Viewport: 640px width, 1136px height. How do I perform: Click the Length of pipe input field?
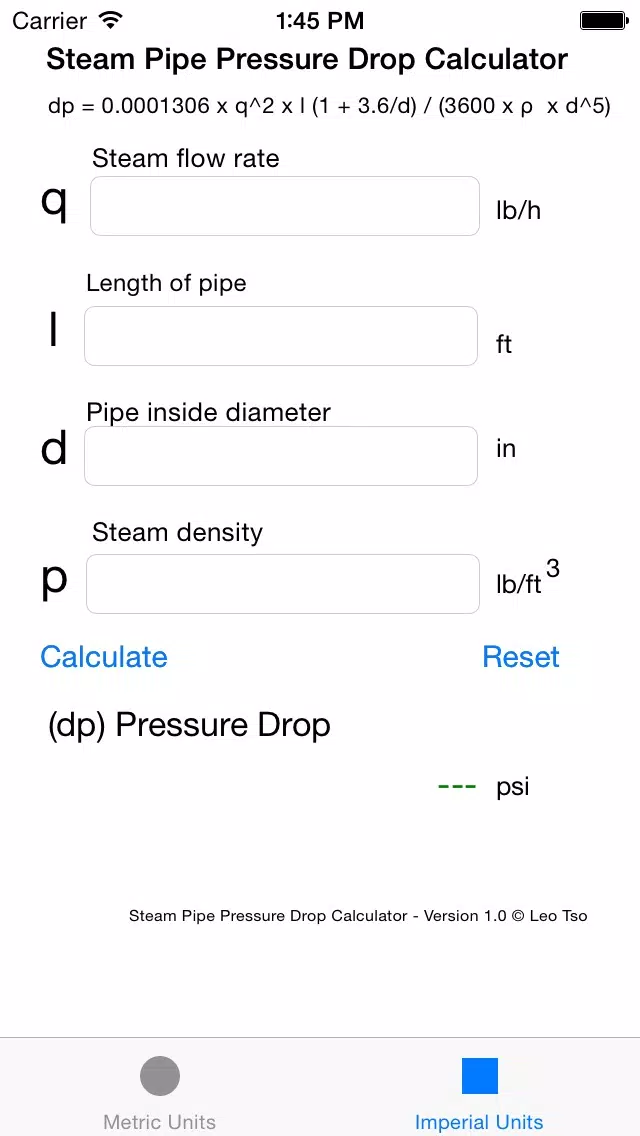(x=280, y=336)
